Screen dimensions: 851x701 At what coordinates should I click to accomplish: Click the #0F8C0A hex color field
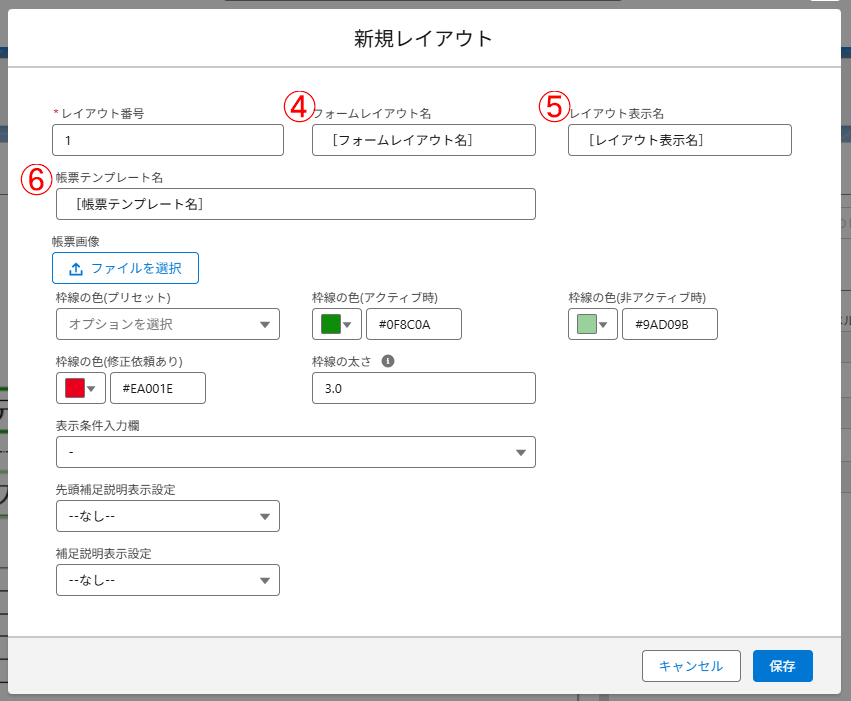(413, 324)
